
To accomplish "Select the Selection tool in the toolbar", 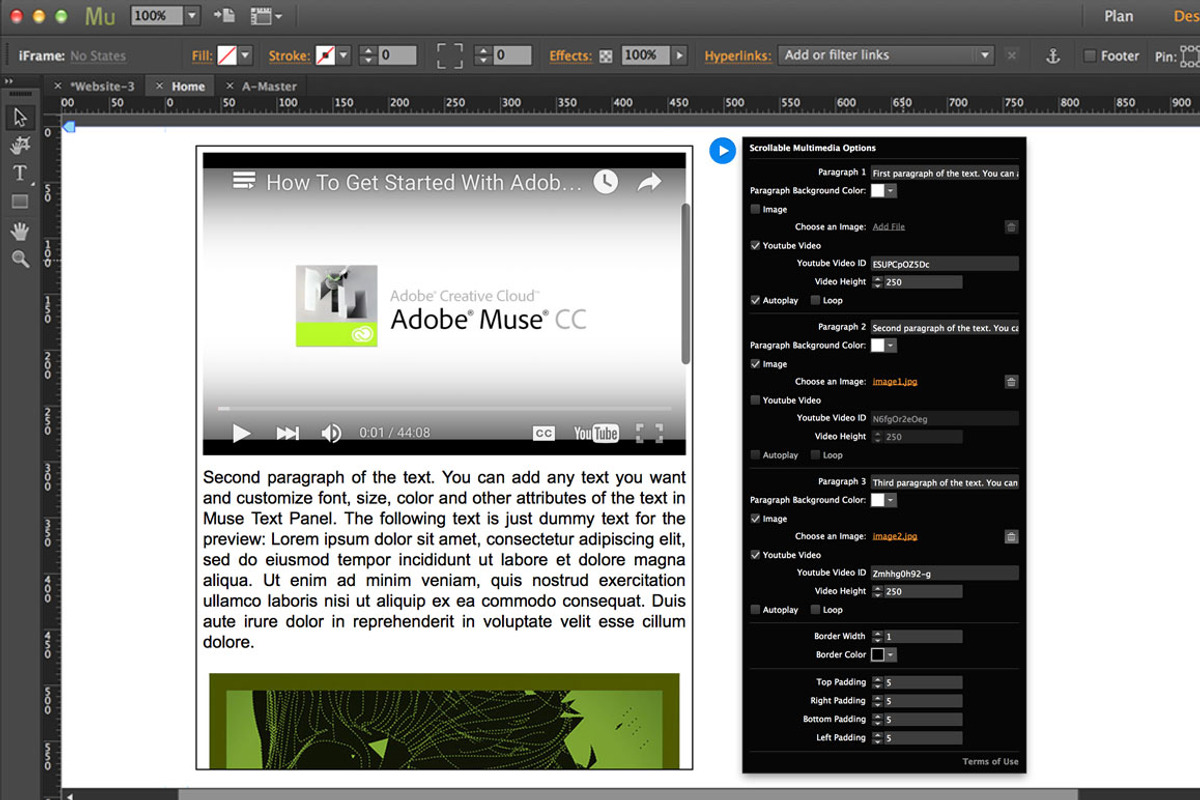I will click(x=20, y=117).
